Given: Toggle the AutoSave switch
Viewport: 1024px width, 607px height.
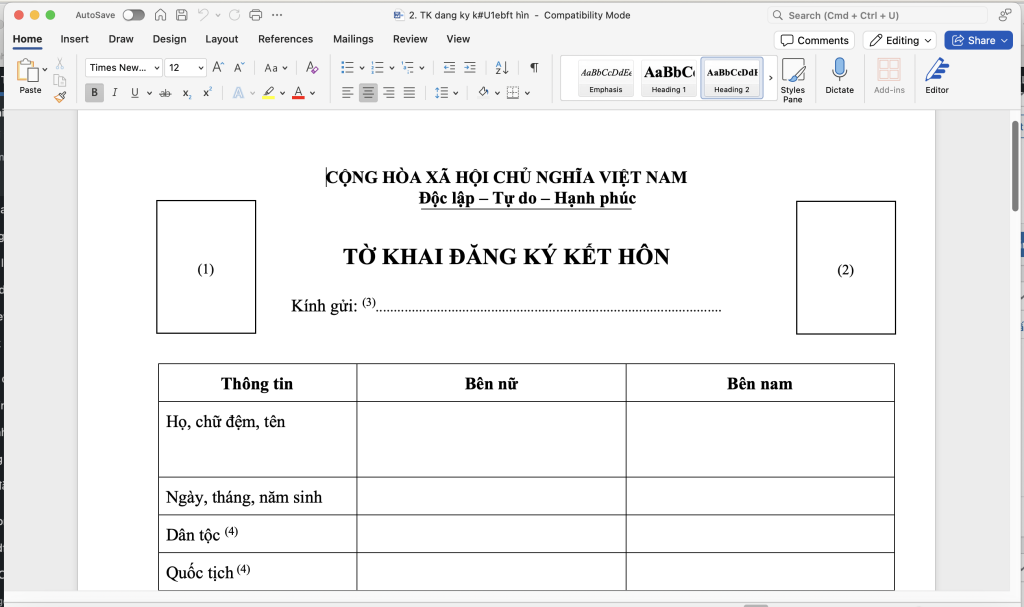Looking at the screenshot, I should (133, 15).
